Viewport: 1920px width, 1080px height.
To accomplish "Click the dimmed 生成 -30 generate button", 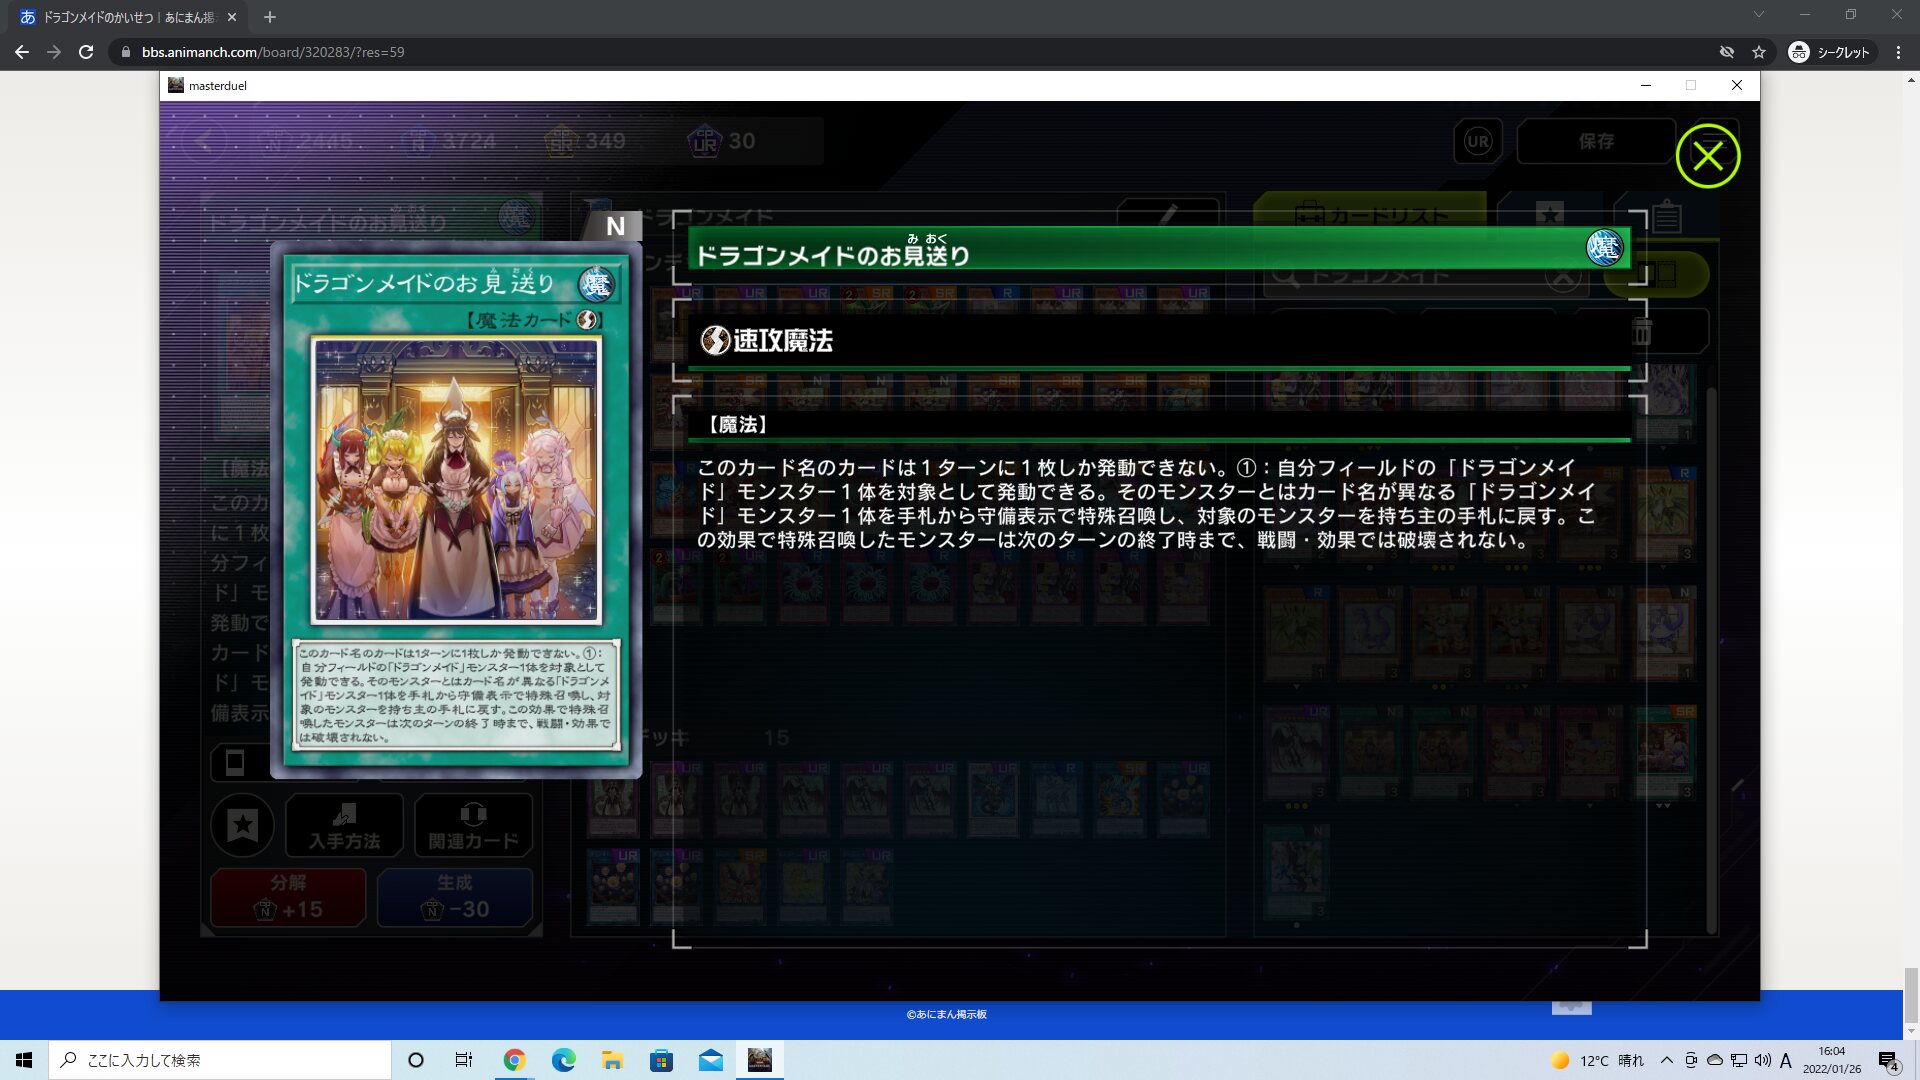I will 455,897.
